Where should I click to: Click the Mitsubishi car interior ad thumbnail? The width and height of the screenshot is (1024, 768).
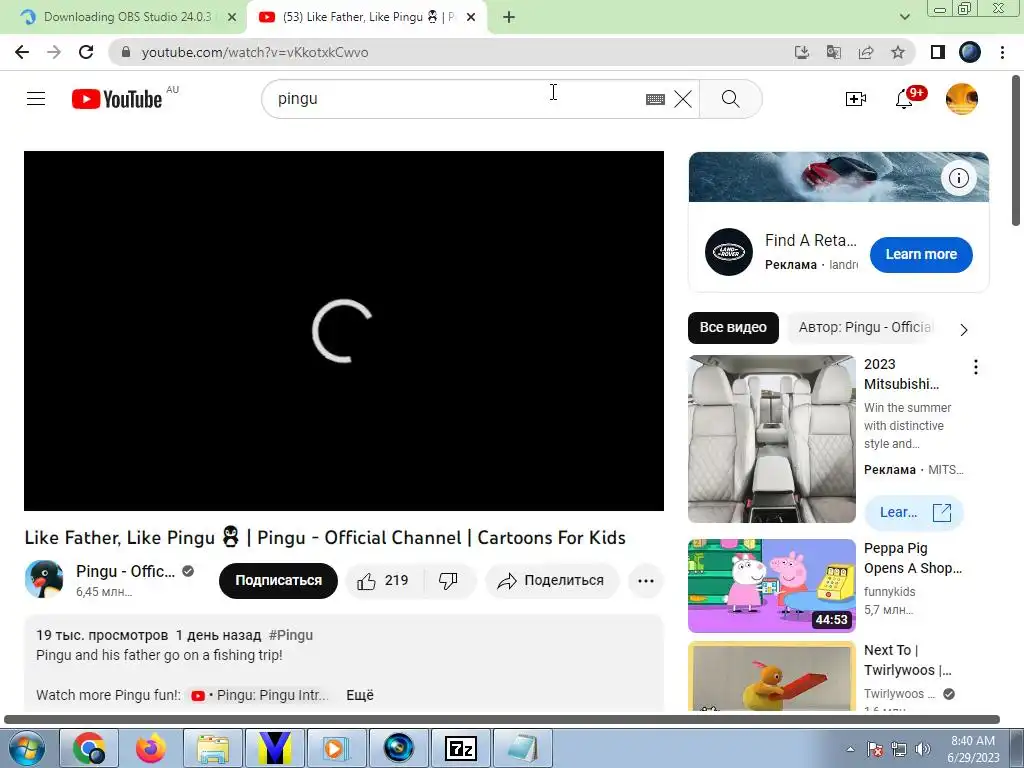[x=771, y=439]
